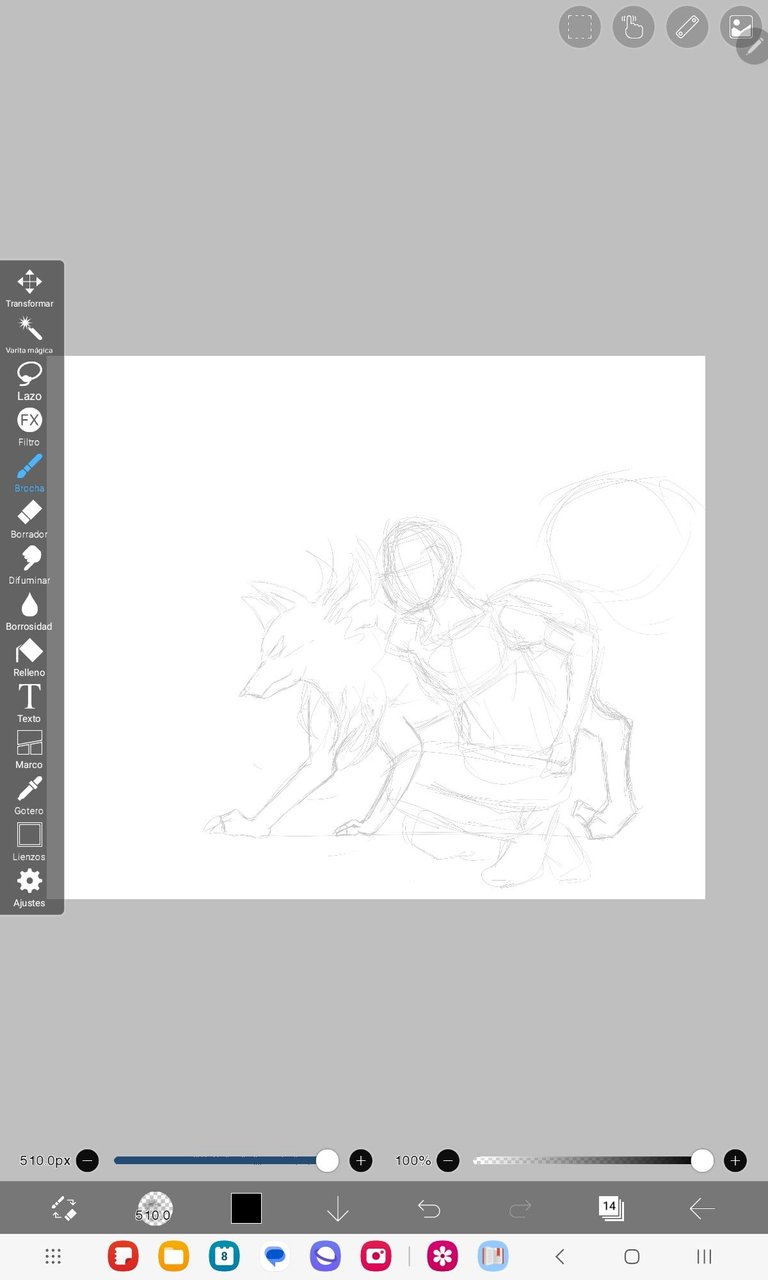Open the material image icon at top
The image size is (768, 1280).
click(740, 27)
